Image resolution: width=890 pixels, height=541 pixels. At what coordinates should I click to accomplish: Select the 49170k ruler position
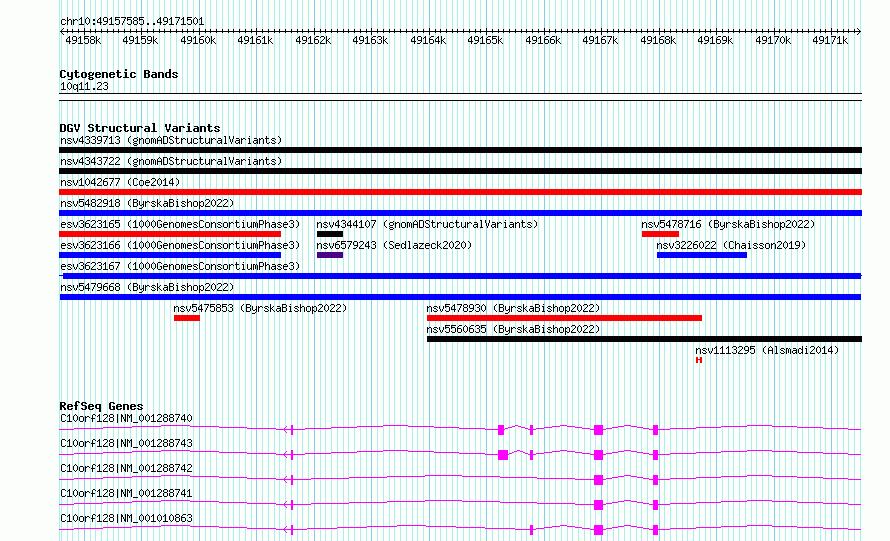pyautogui.click(x=773, y=40)
